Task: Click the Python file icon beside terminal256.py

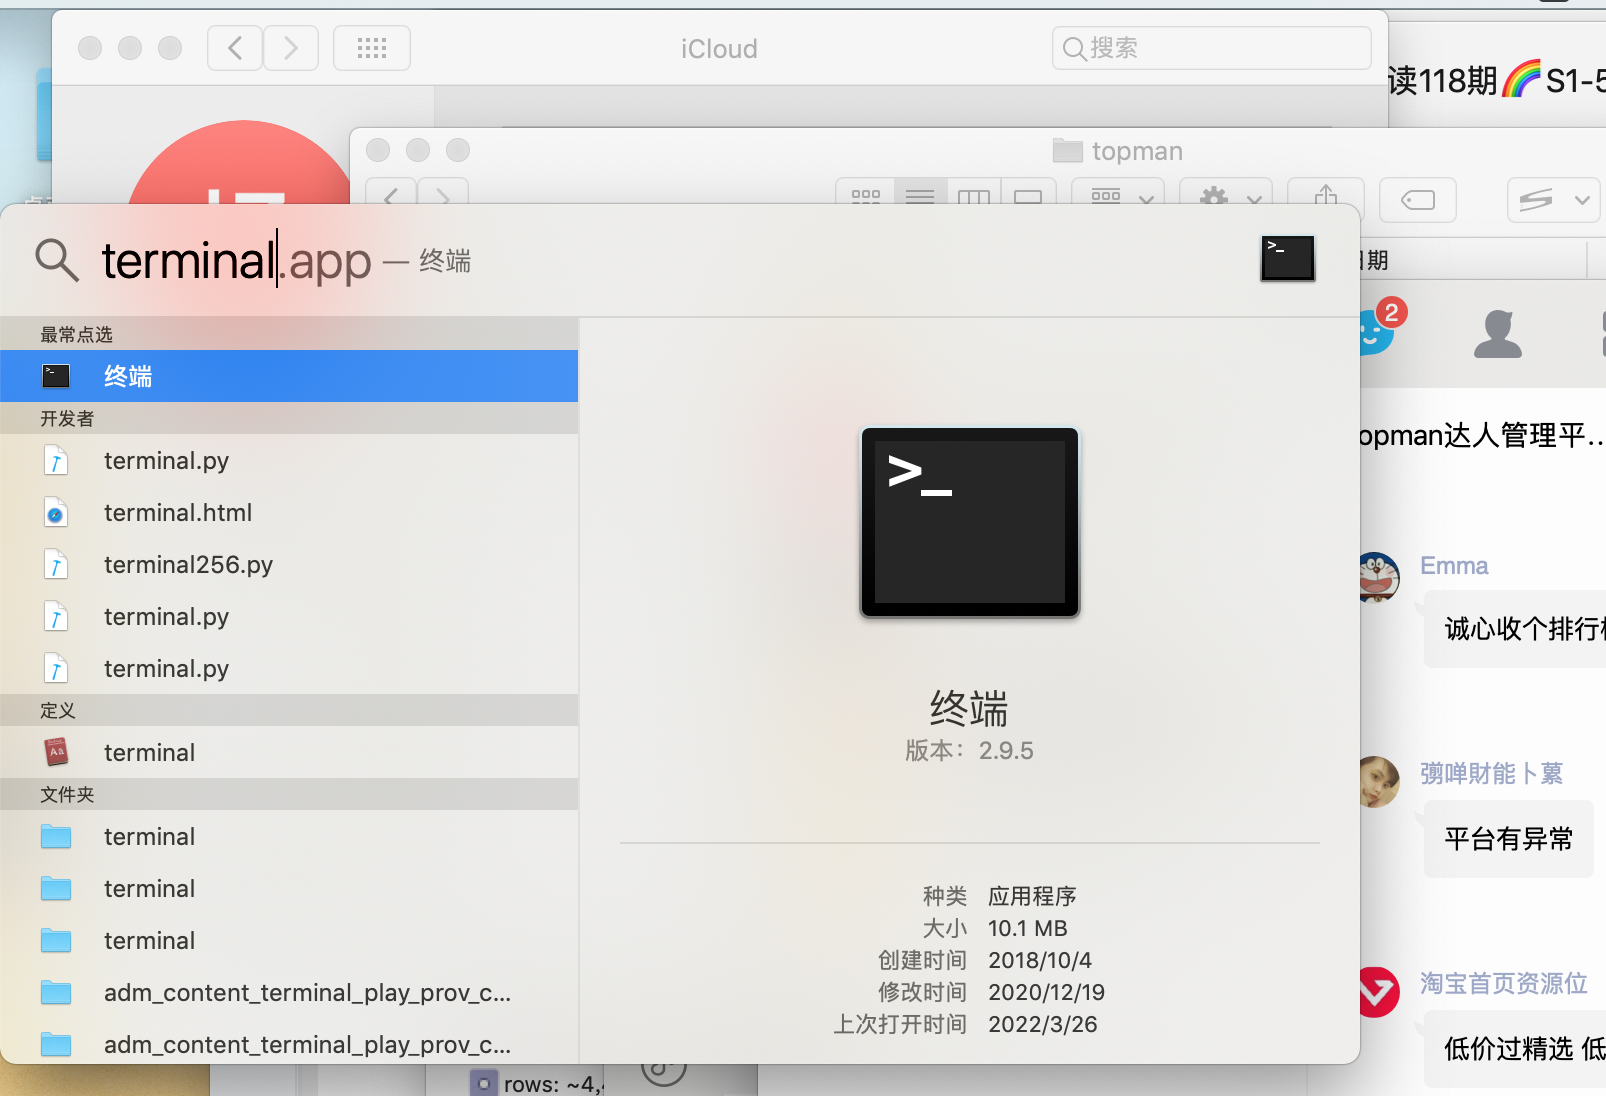Action: click(56, 565)
